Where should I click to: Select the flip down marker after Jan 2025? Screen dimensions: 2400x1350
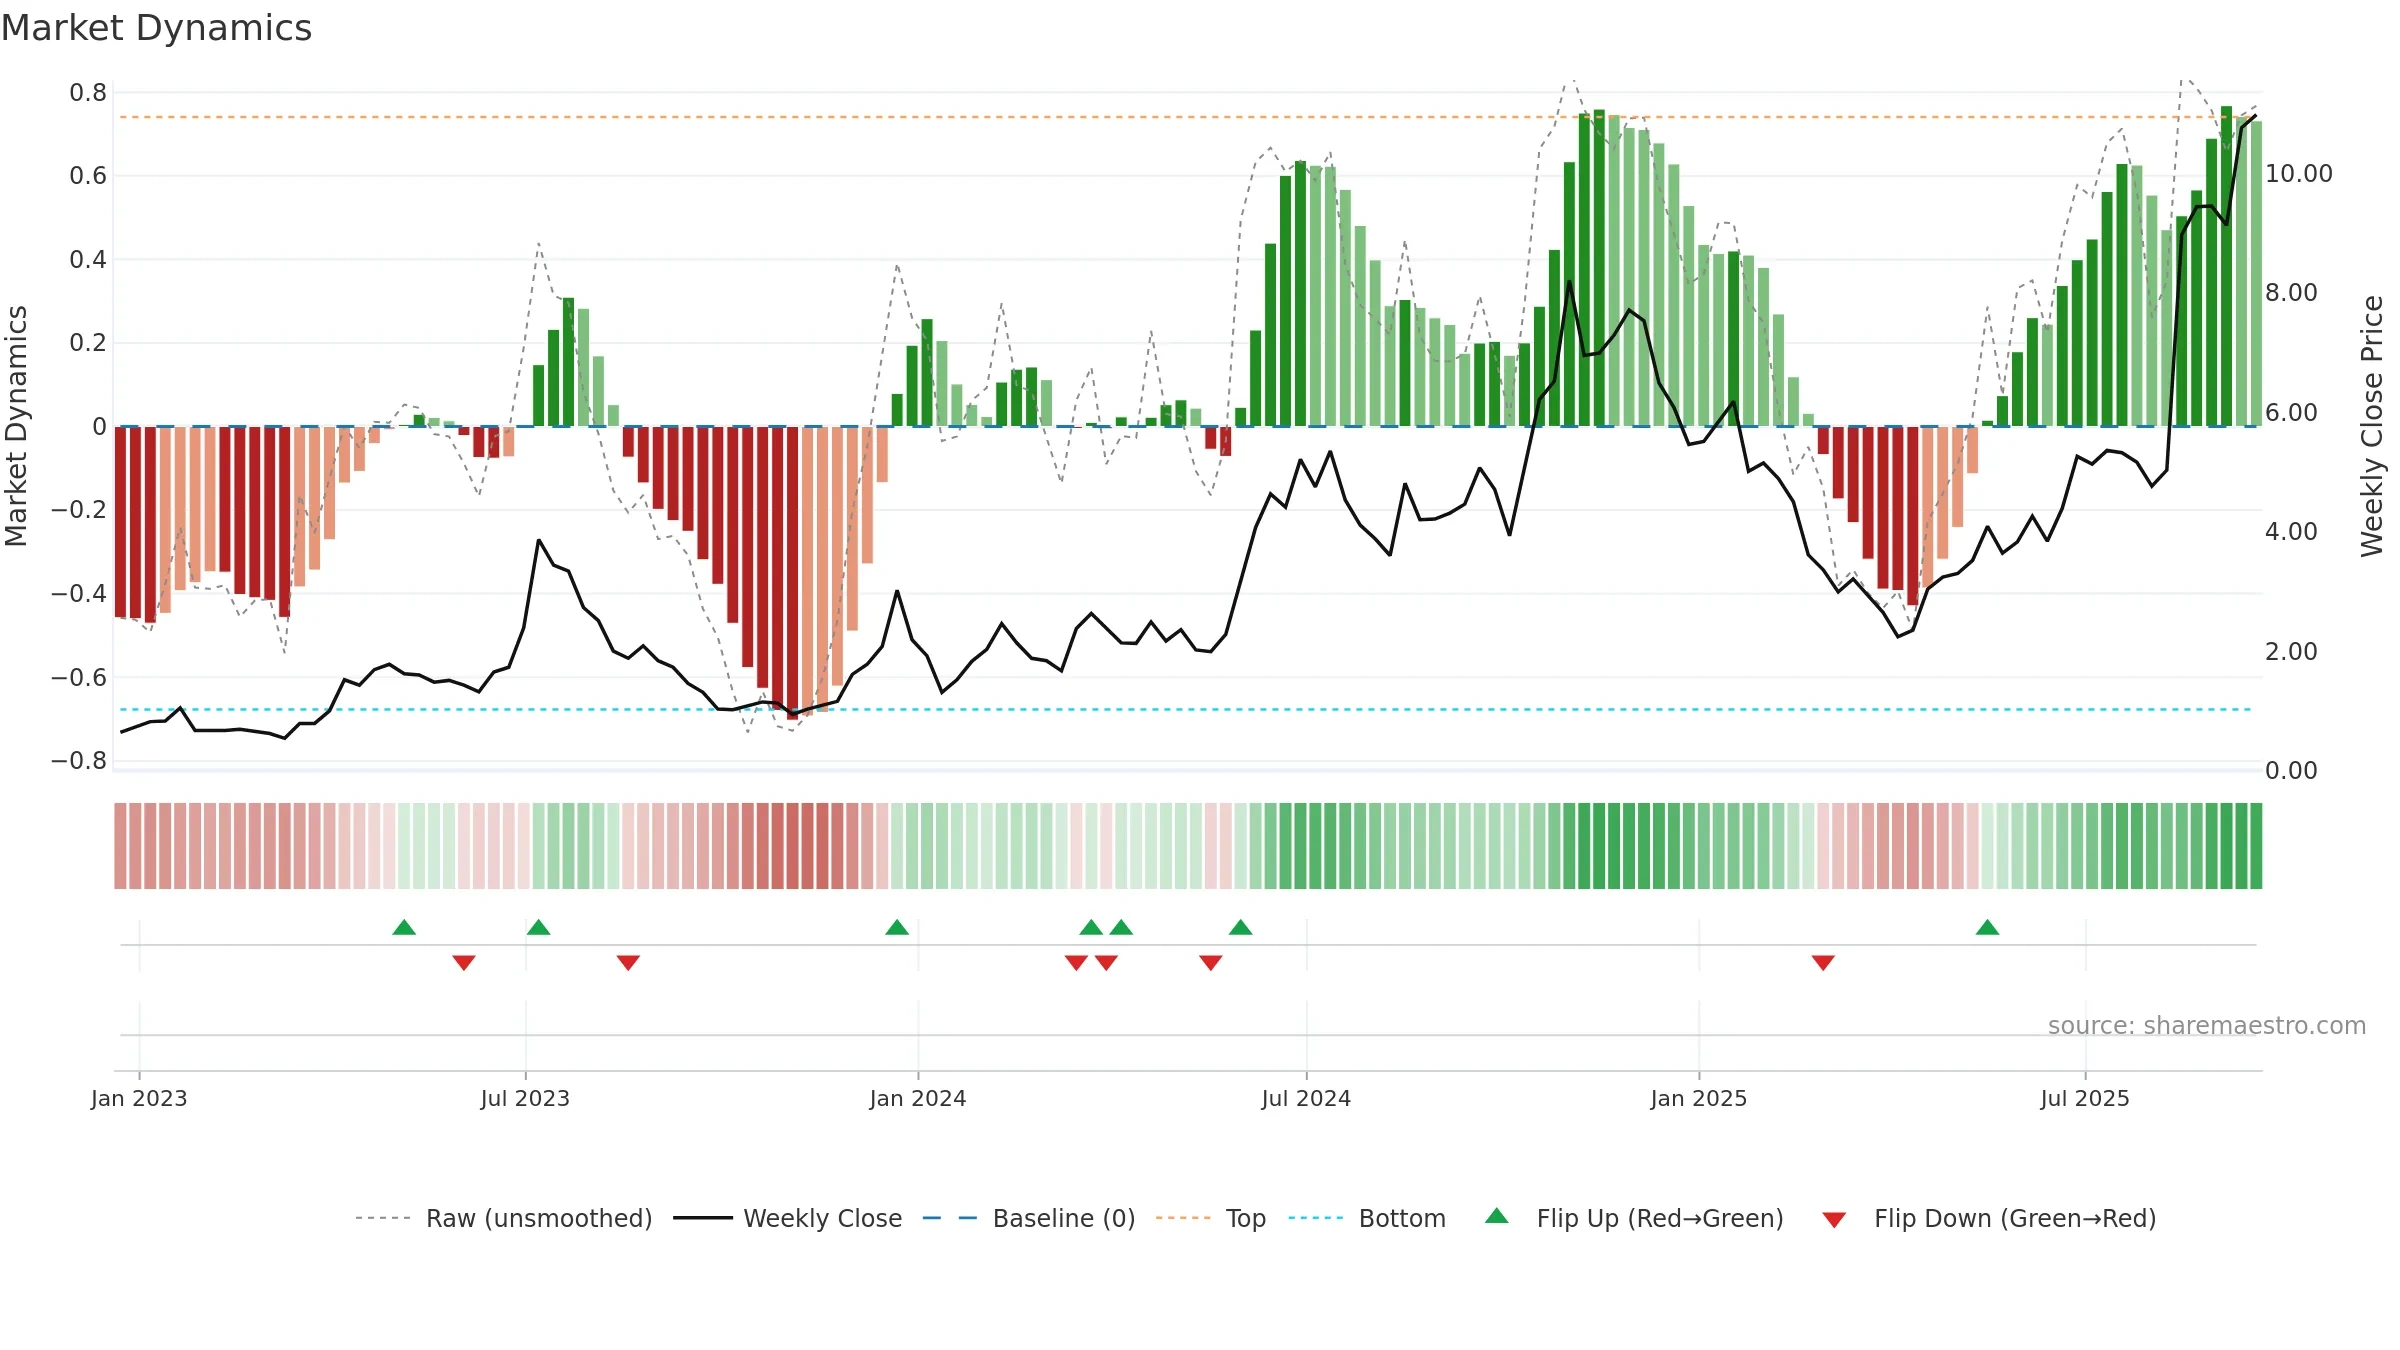click(x=1823, y=962)
